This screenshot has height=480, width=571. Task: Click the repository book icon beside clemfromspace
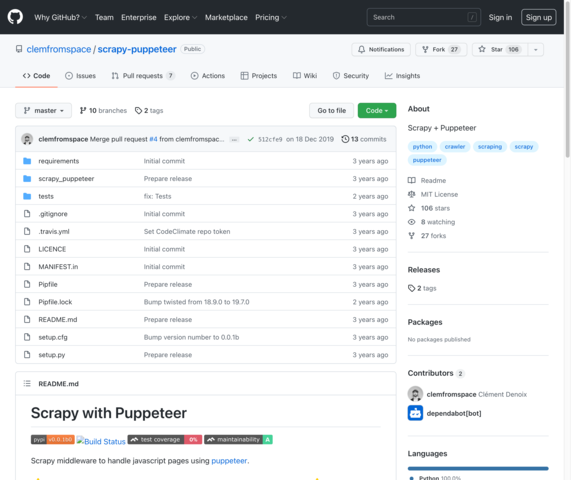19,49
